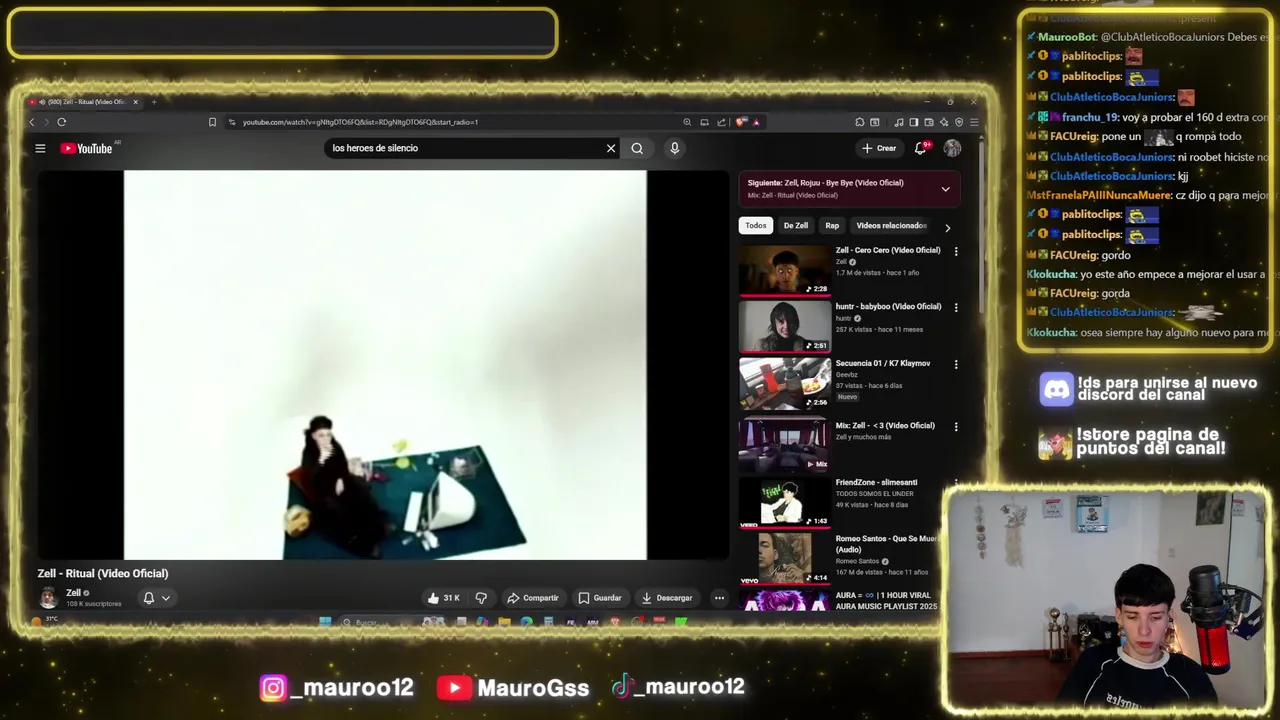Screen dimensions: 1280x720
Task: Share the video with Compartir
Action: pyautogui.click(x=533, y=598)
